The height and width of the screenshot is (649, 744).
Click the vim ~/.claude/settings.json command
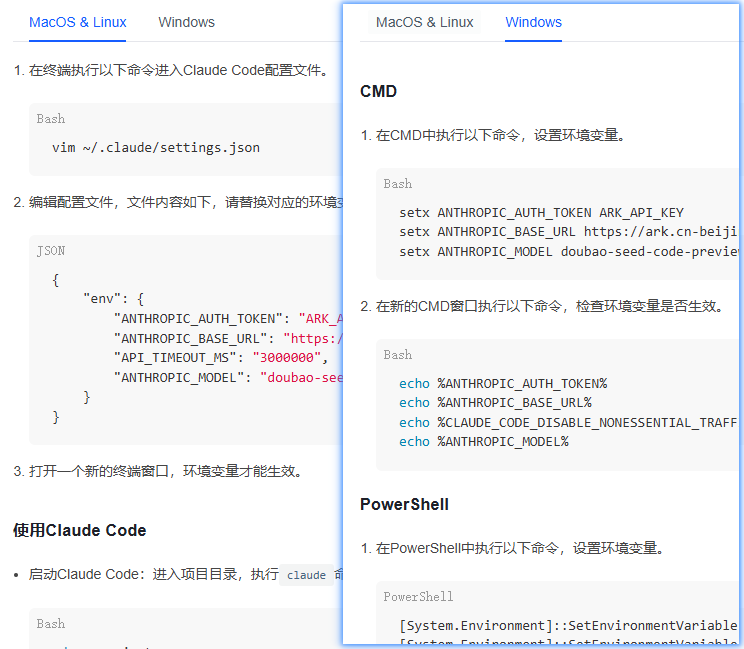click(156, 148)
